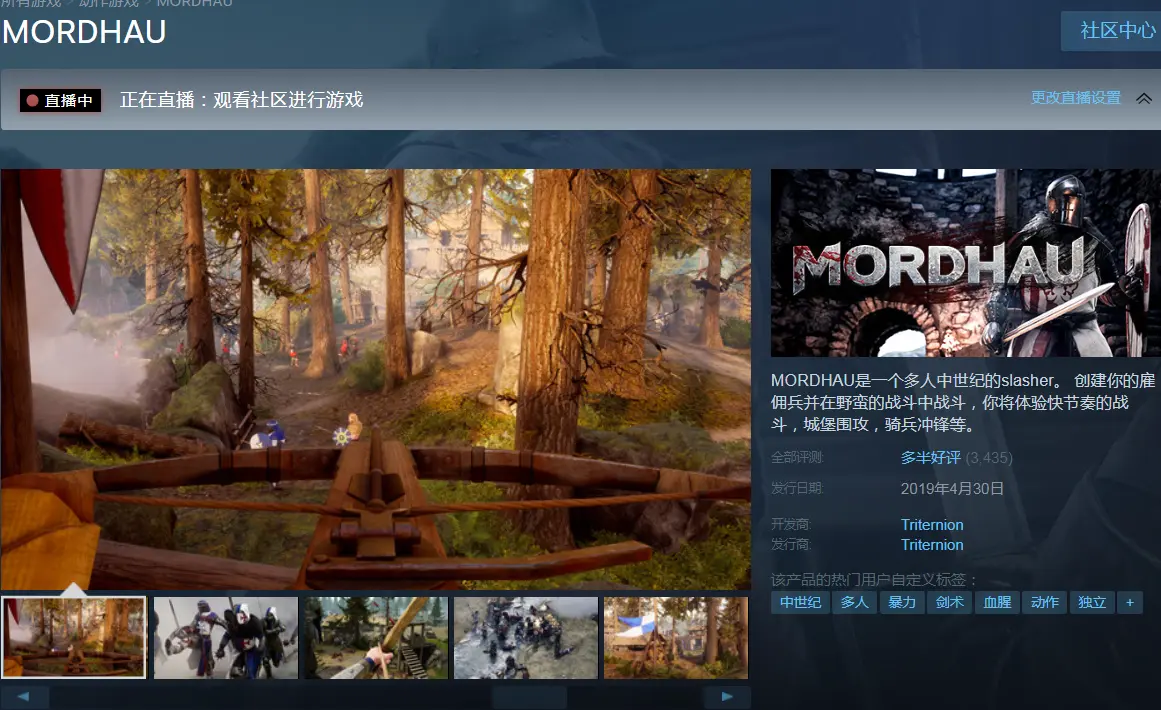Screen dimensions: 1161x710
Task: Select the blue and white tent thumbnail
Action: tap(676, 637)
